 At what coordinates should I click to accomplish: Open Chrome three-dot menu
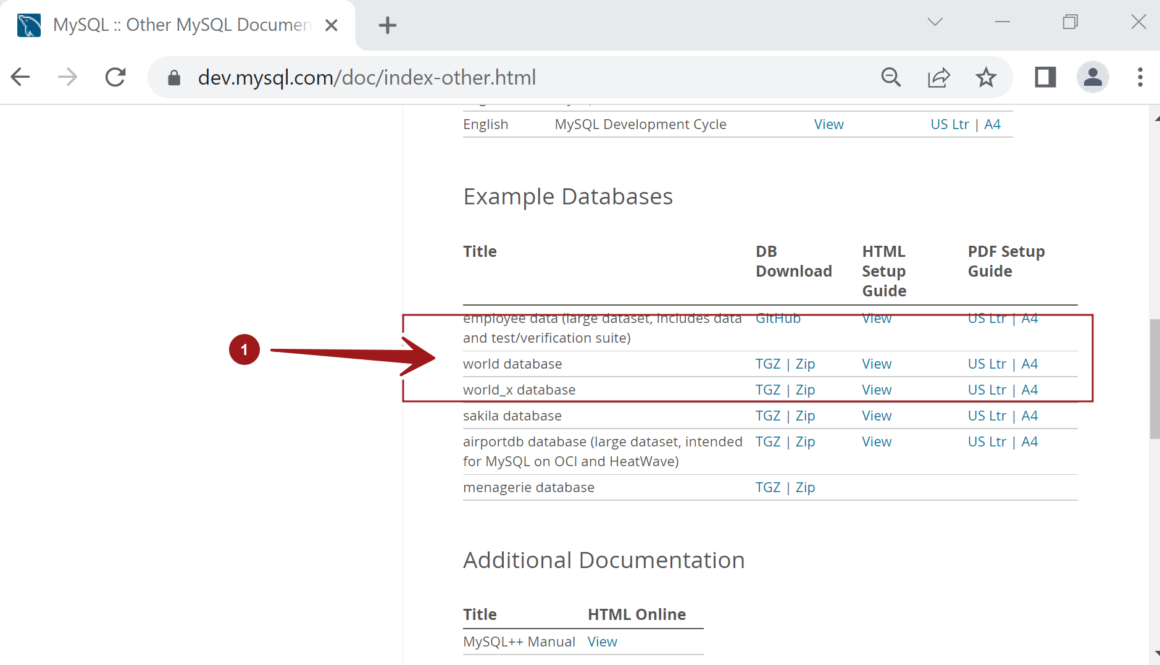pos(1140,77)
